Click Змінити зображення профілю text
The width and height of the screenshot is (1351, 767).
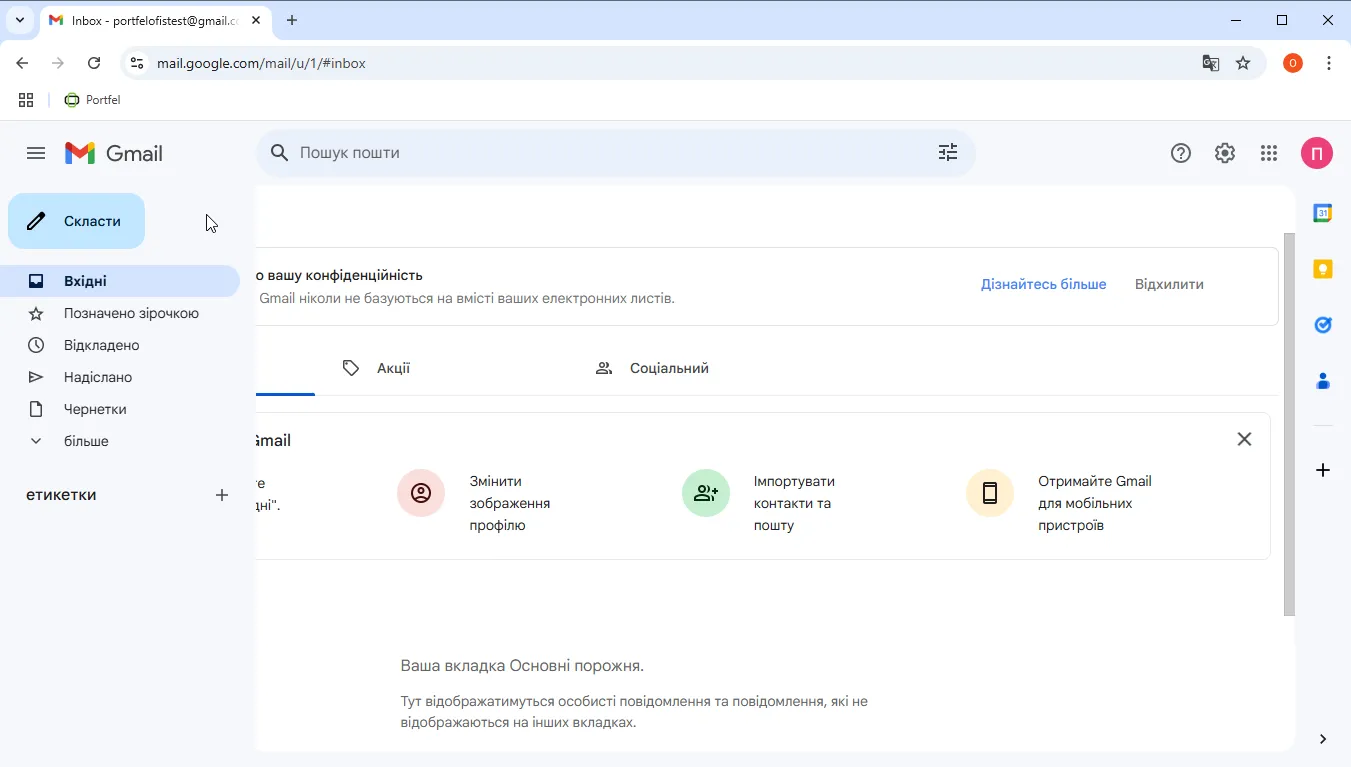510,503
